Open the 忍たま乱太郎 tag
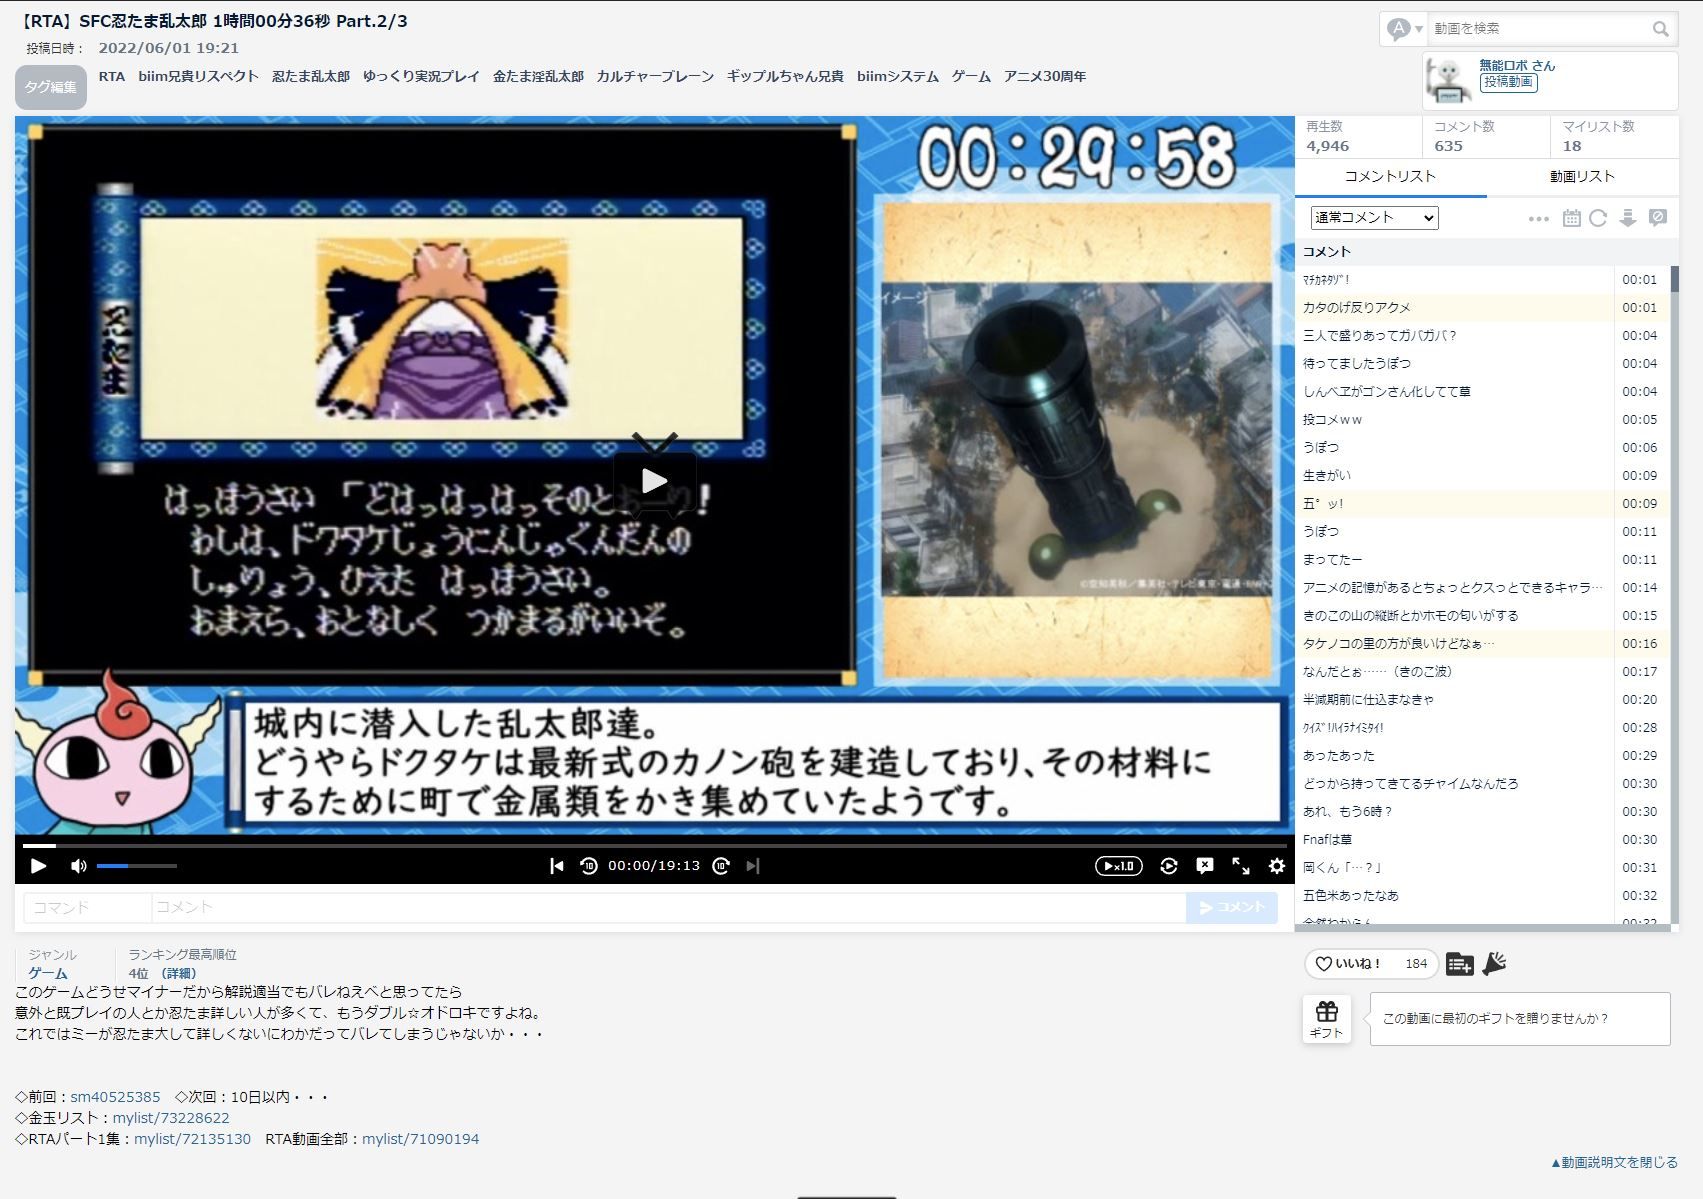 pos(311,77)
